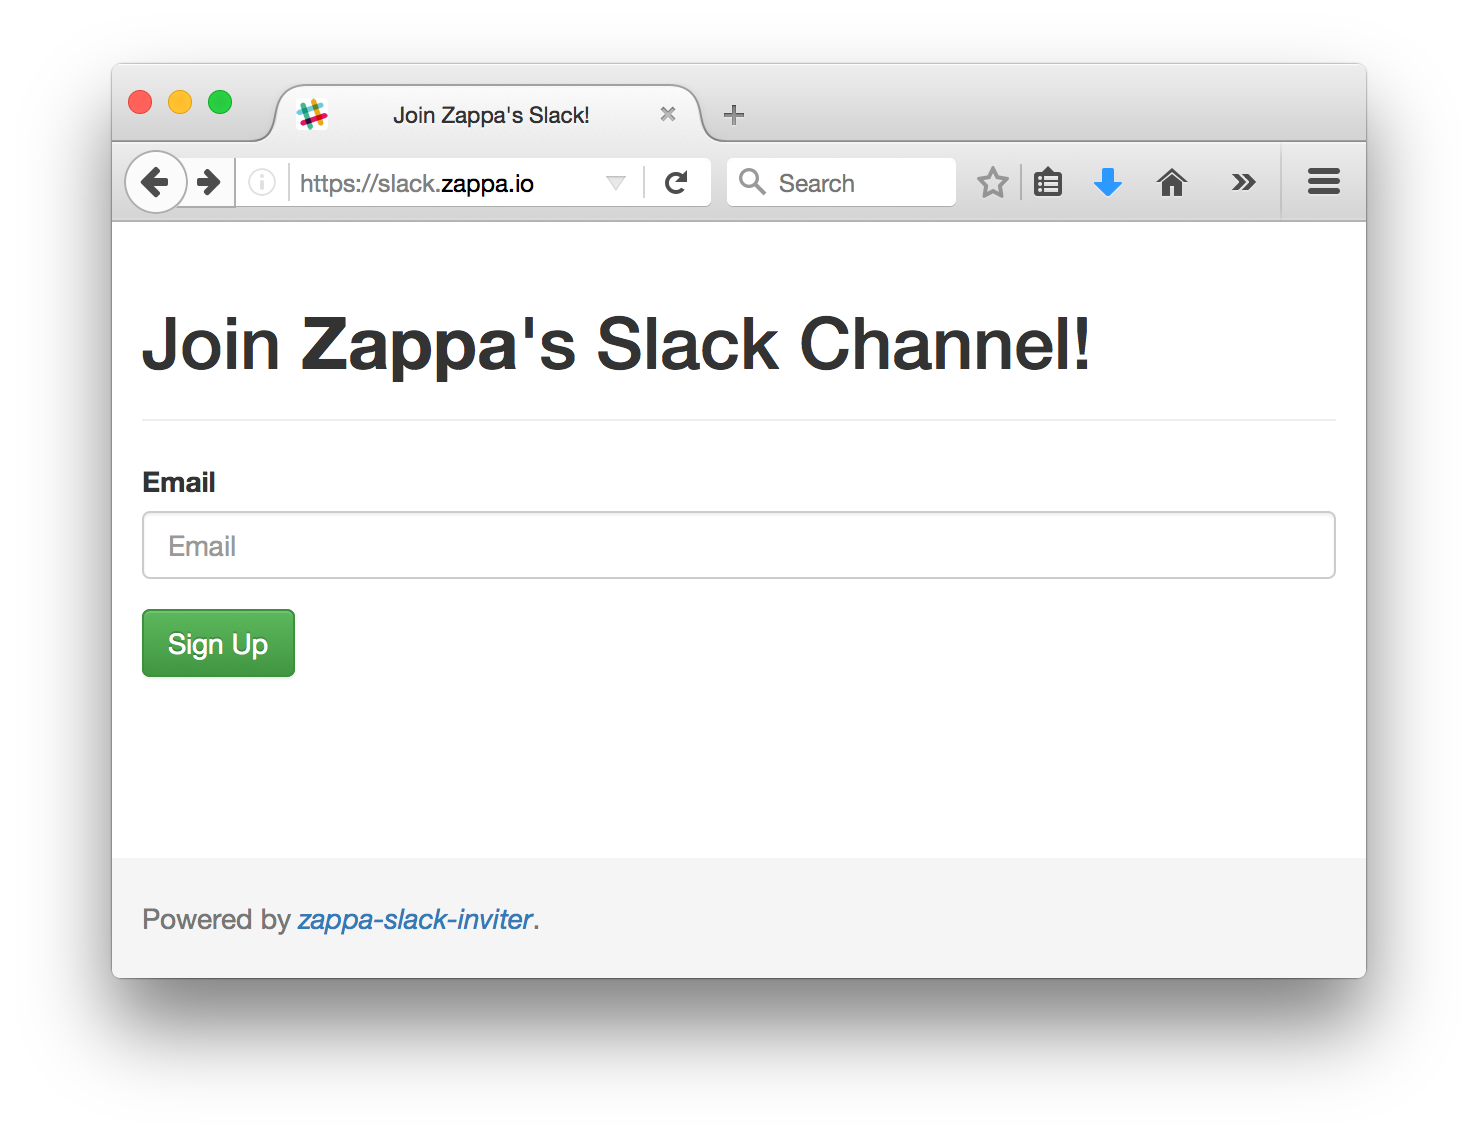Click the red close window button

[x=140, y=102]
